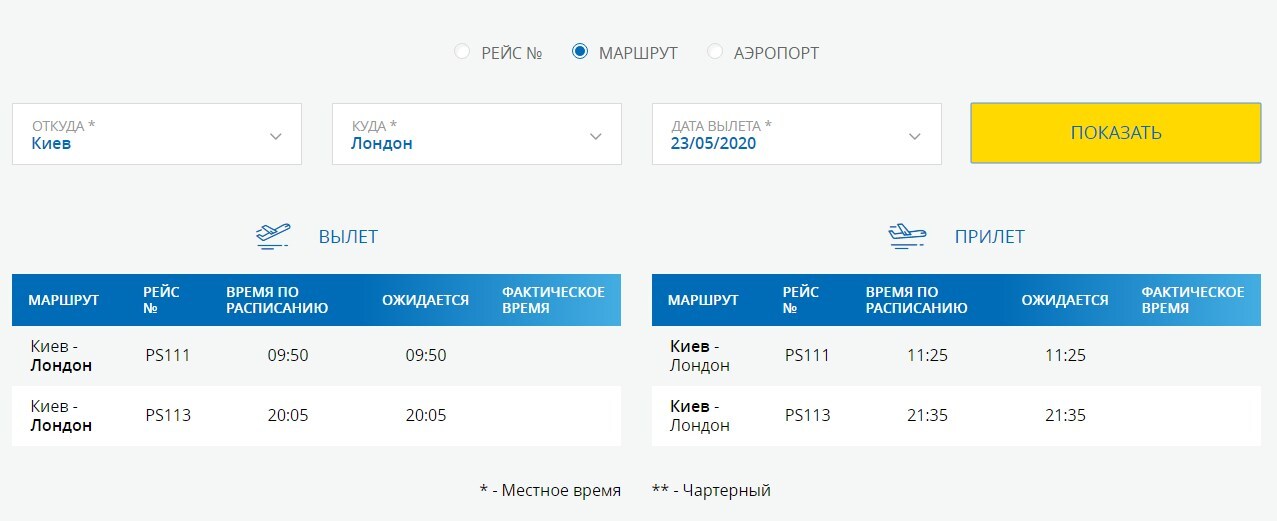Click the 23/05/2020 date field

click(x=713, y=143)
